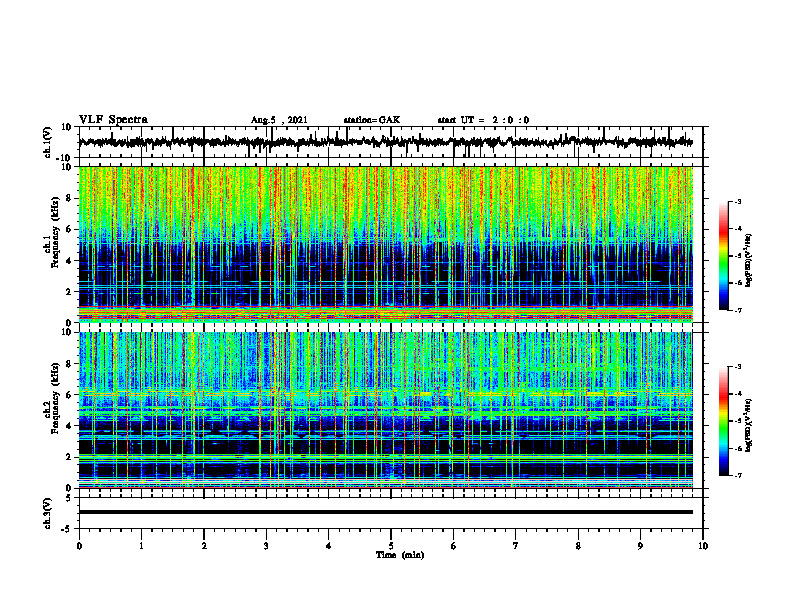This screenshot has width=792, height=612.
Task: Click time axis tick label "7"
Action: [516, 546]
